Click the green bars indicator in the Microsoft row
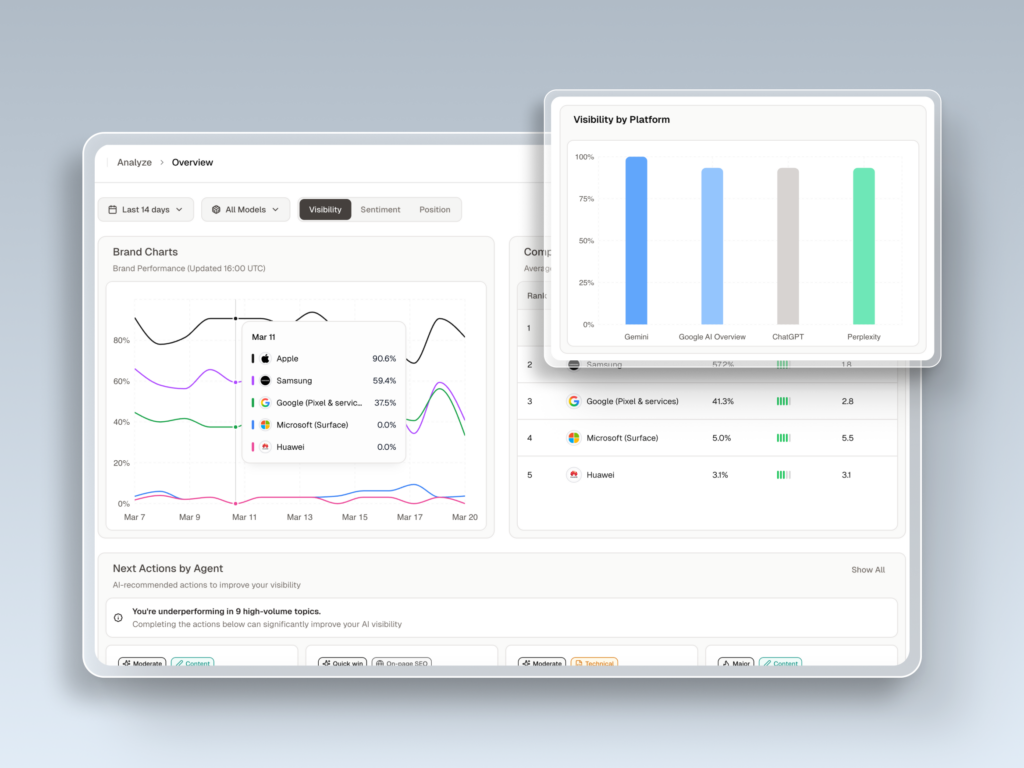Screen dimensions: 1024x768 [x=783, y=438]
